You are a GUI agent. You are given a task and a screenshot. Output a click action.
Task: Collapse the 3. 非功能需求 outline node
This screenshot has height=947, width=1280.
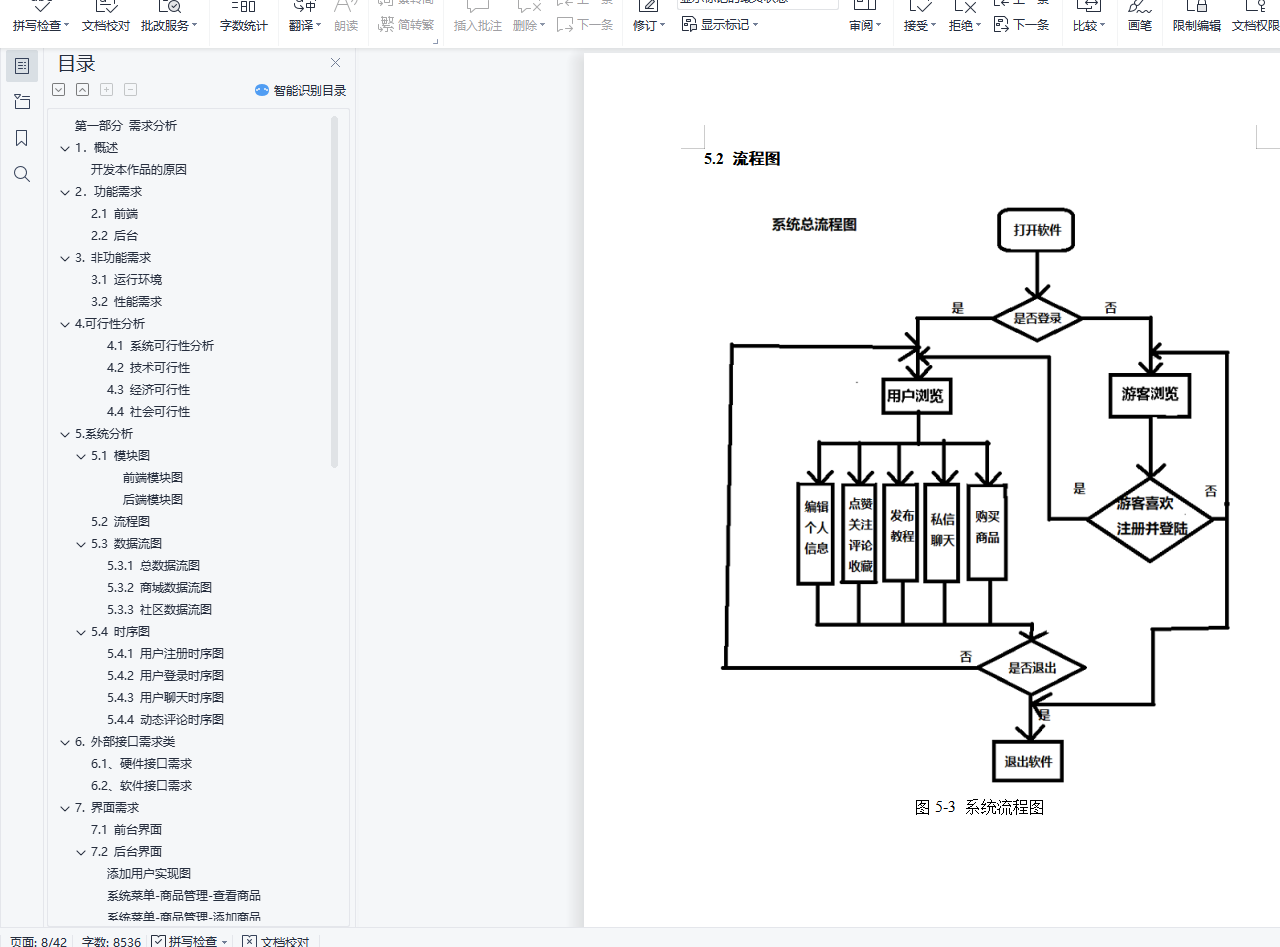point(65,258)
